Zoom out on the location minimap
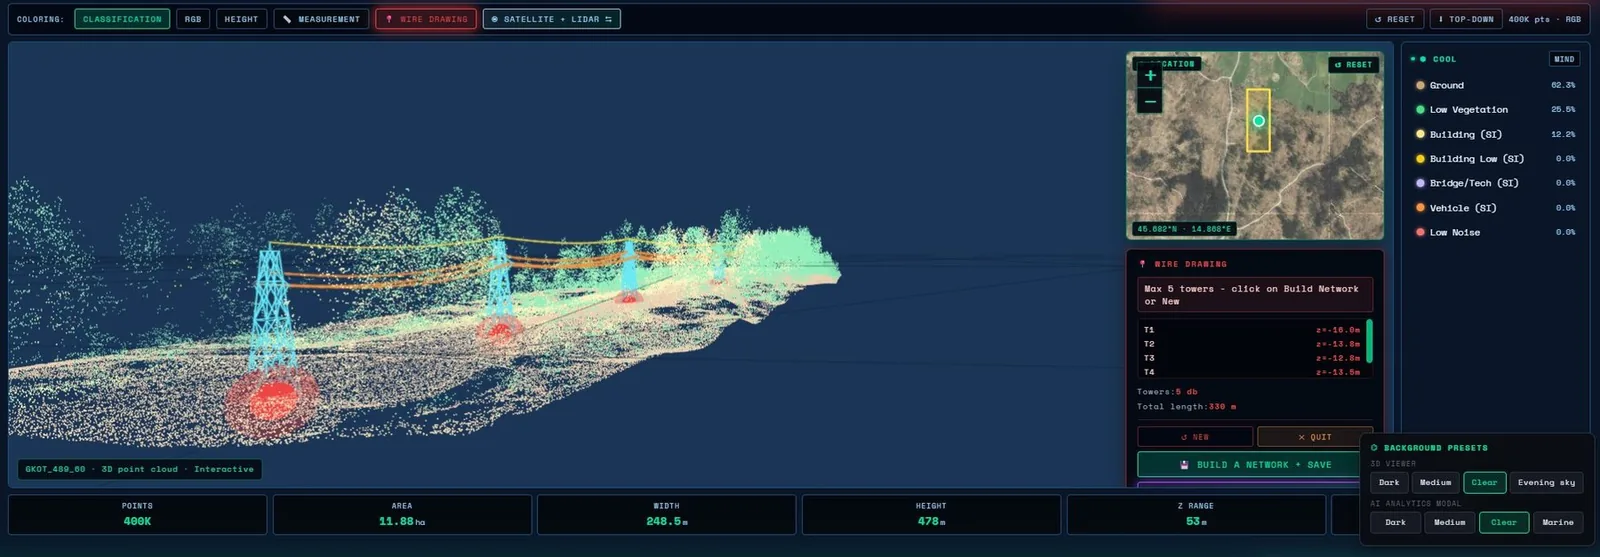Screen dimensions: 1600x557 [x=1150, y=101]
